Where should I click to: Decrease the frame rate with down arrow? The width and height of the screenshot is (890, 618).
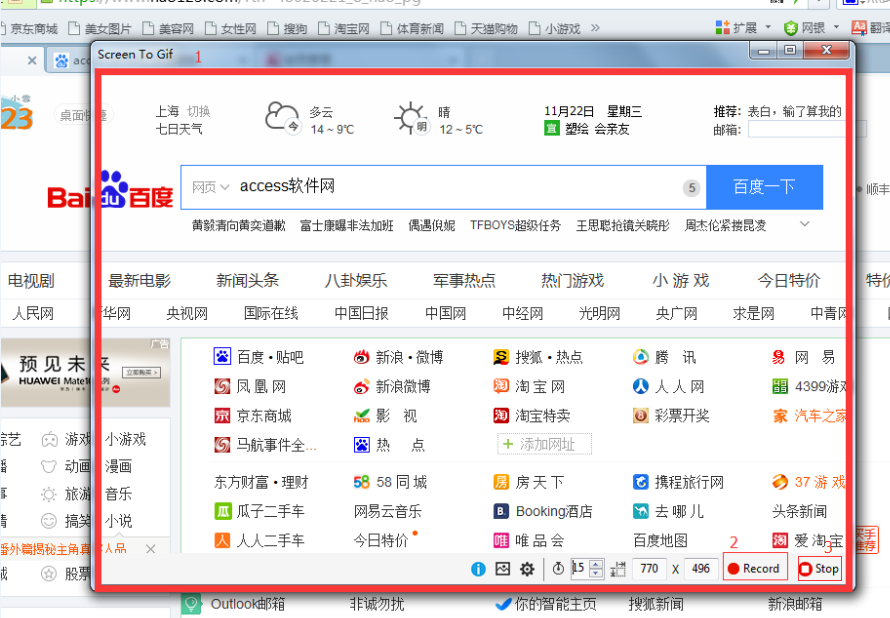pyautogui.click(x=596, y=573)
